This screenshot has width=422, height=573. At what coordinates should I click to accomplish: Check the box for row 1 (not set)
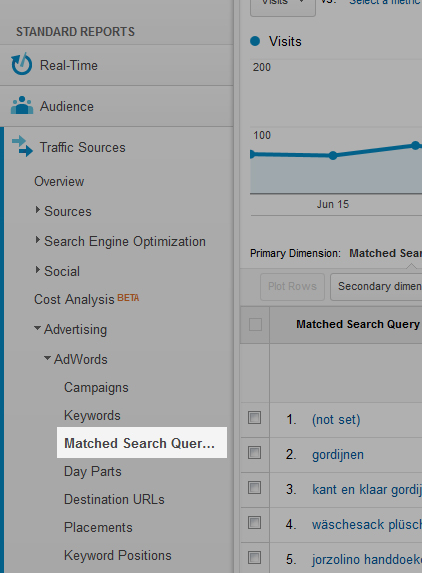coord(254,417)
